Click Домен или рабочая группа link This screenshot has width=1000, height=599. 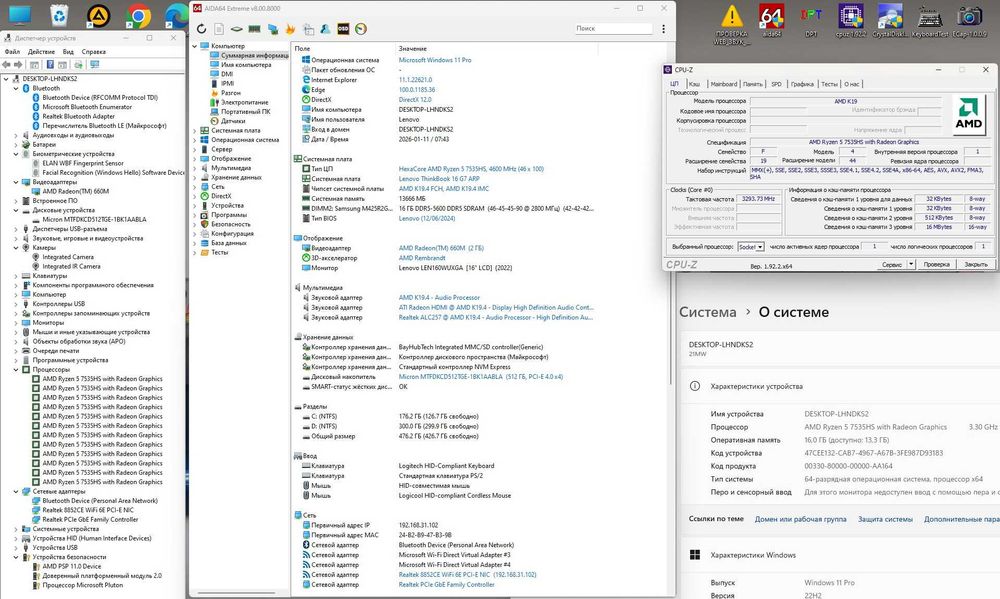[x=800, y=519]
